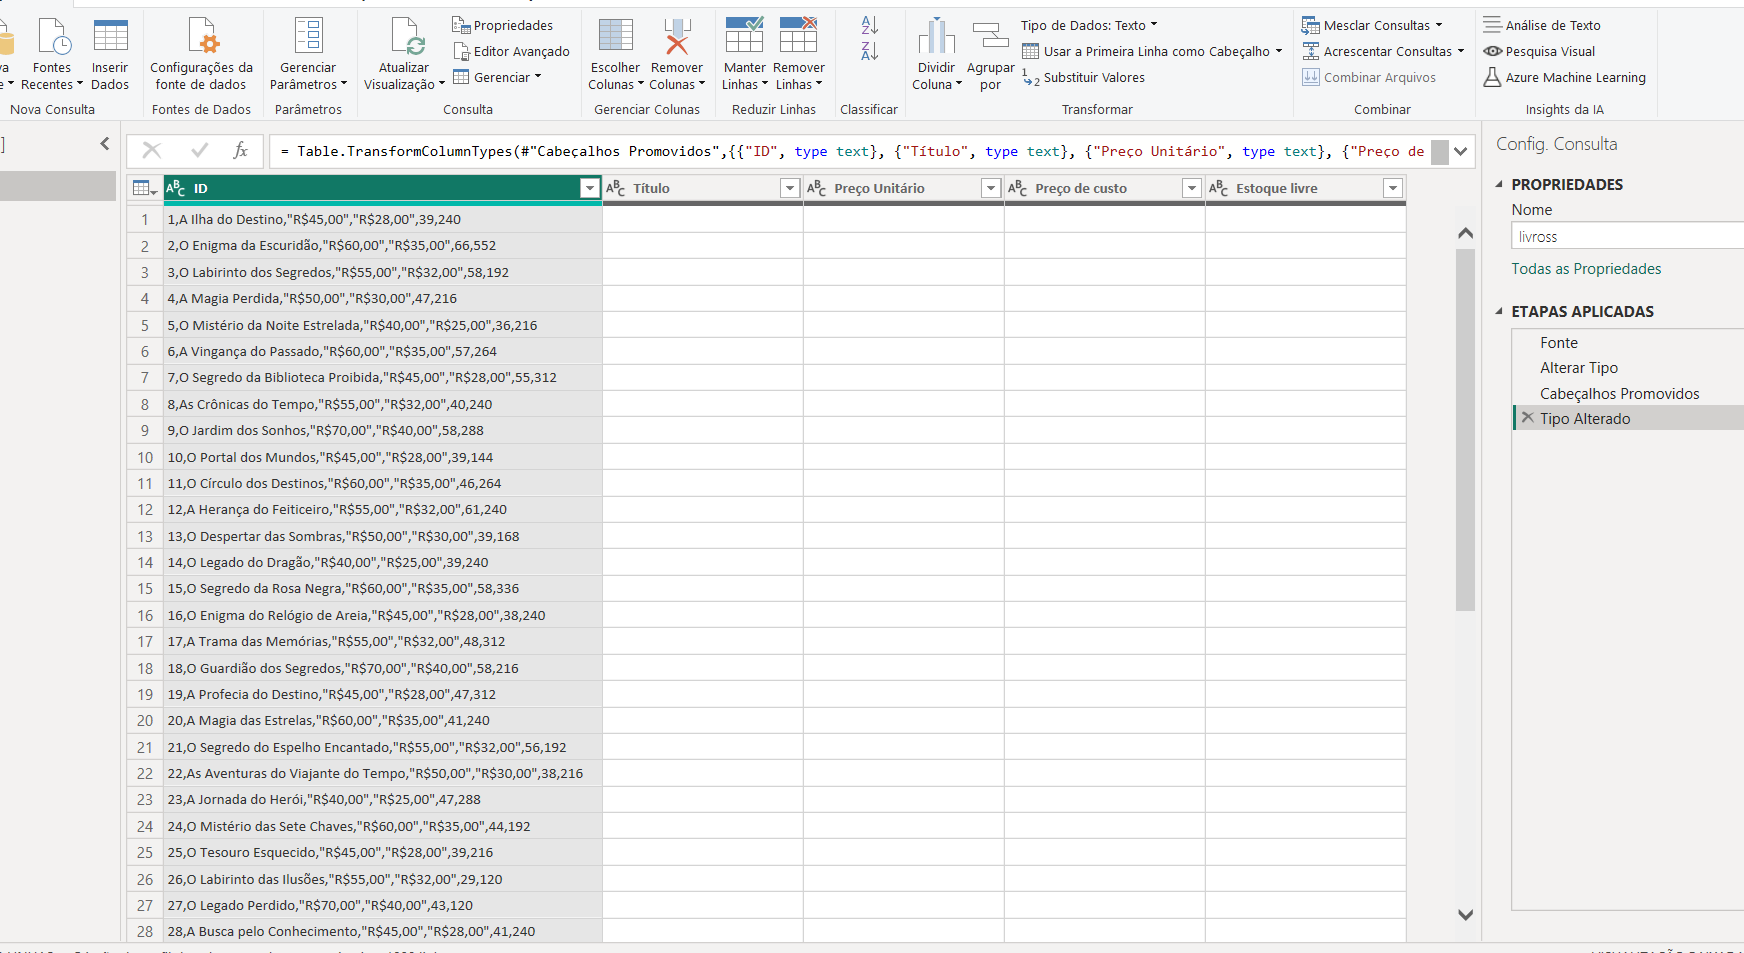
Task: Open Fontes Recentes menu
Action: [x=52, y=56]
